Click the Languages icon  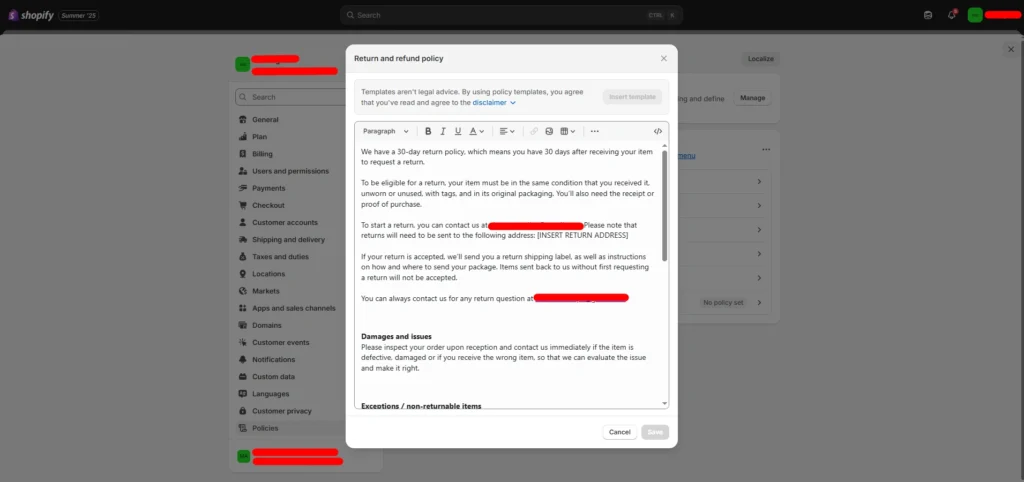click(x=243, y=394)
